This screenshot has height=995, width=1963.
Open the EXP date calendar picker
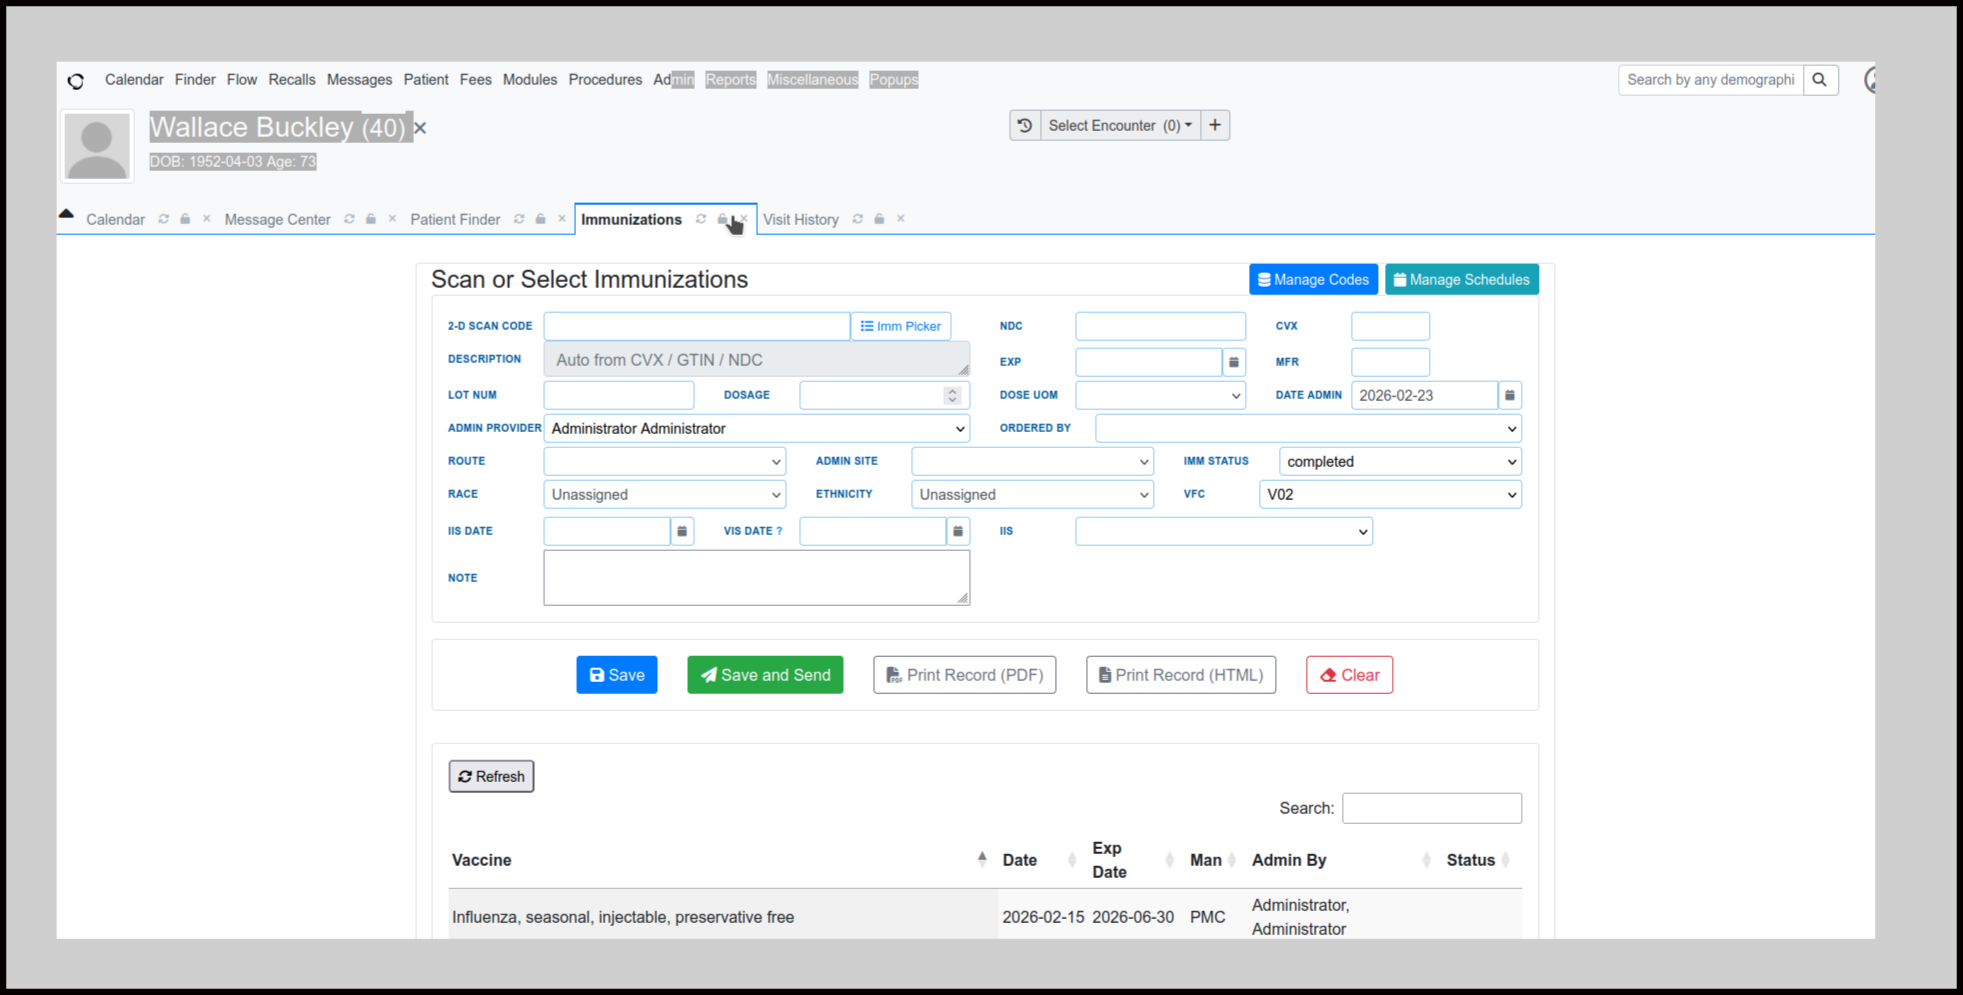tap(1234, 362)
